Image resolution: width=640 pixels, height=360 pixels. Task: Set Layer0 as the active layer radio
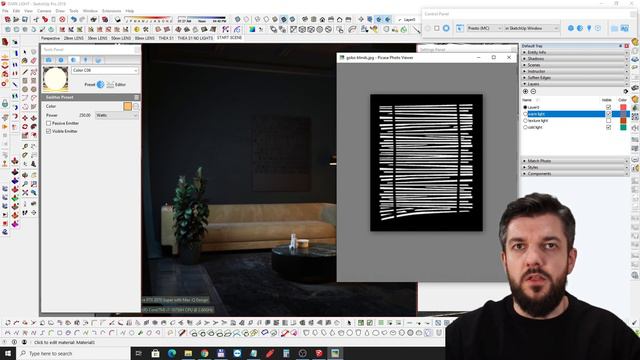tap(525, 107)
